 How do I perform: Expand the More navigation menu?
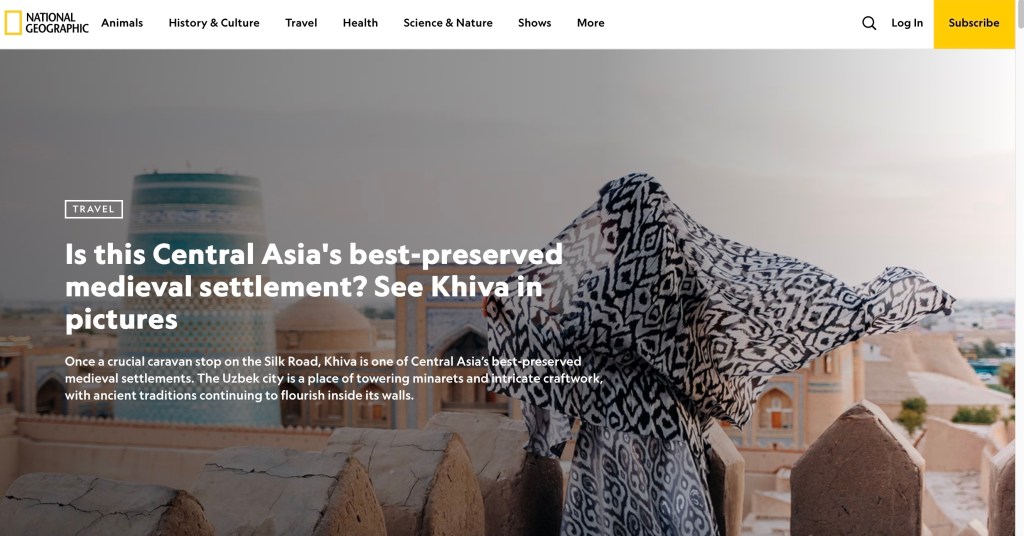590,23
